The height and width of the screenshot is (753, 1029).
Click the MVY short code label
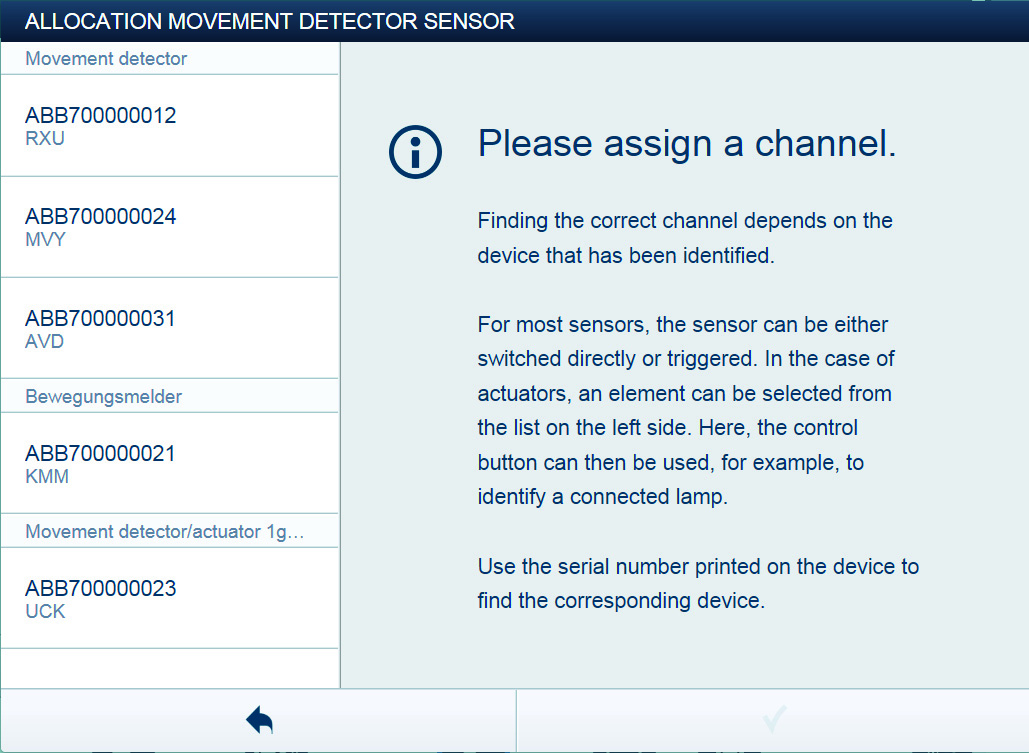pyautogui.click(x=45, y=240)
